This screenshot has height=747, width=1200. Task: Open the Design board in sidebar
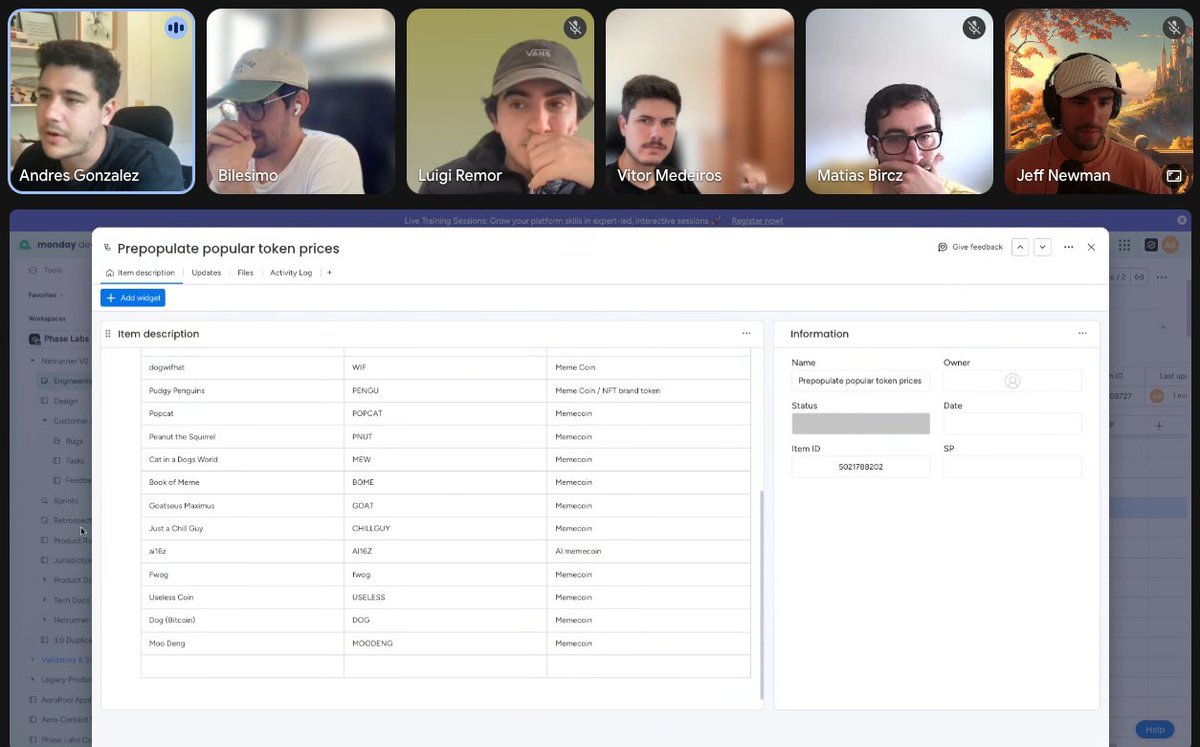pyautogui.click(x=66, y=400)
